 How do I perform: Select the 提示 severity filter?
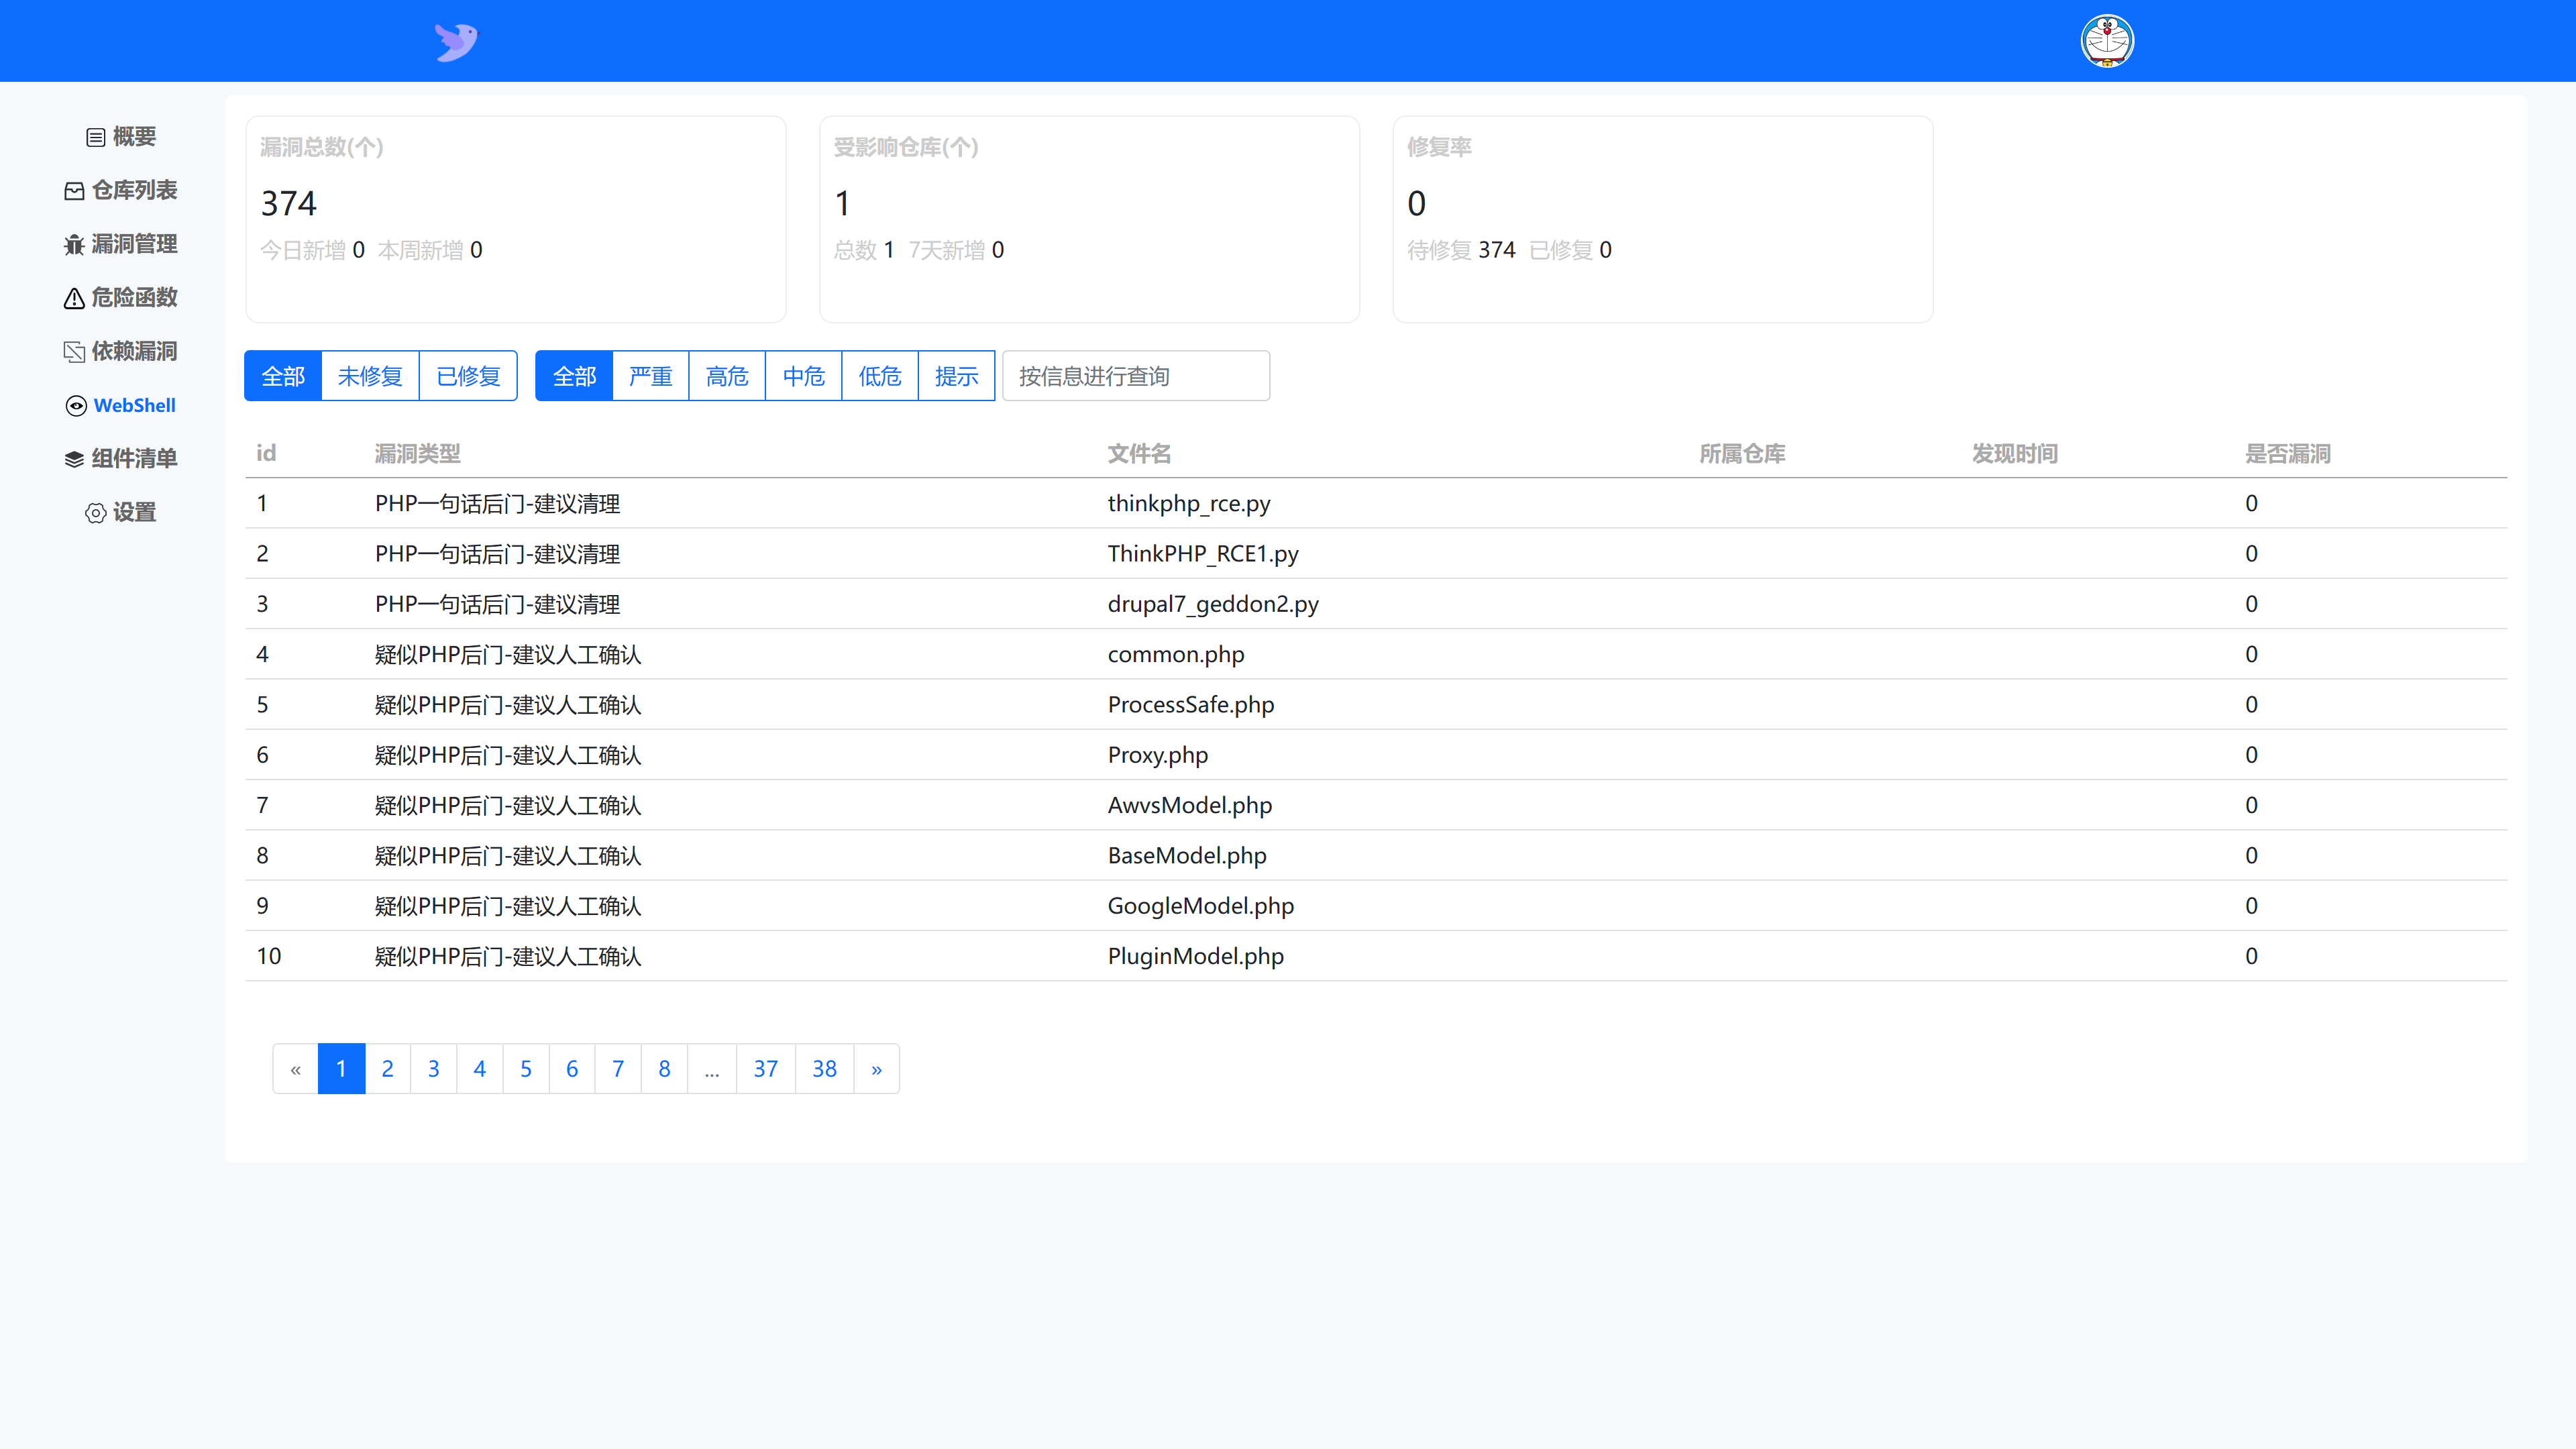956,376
